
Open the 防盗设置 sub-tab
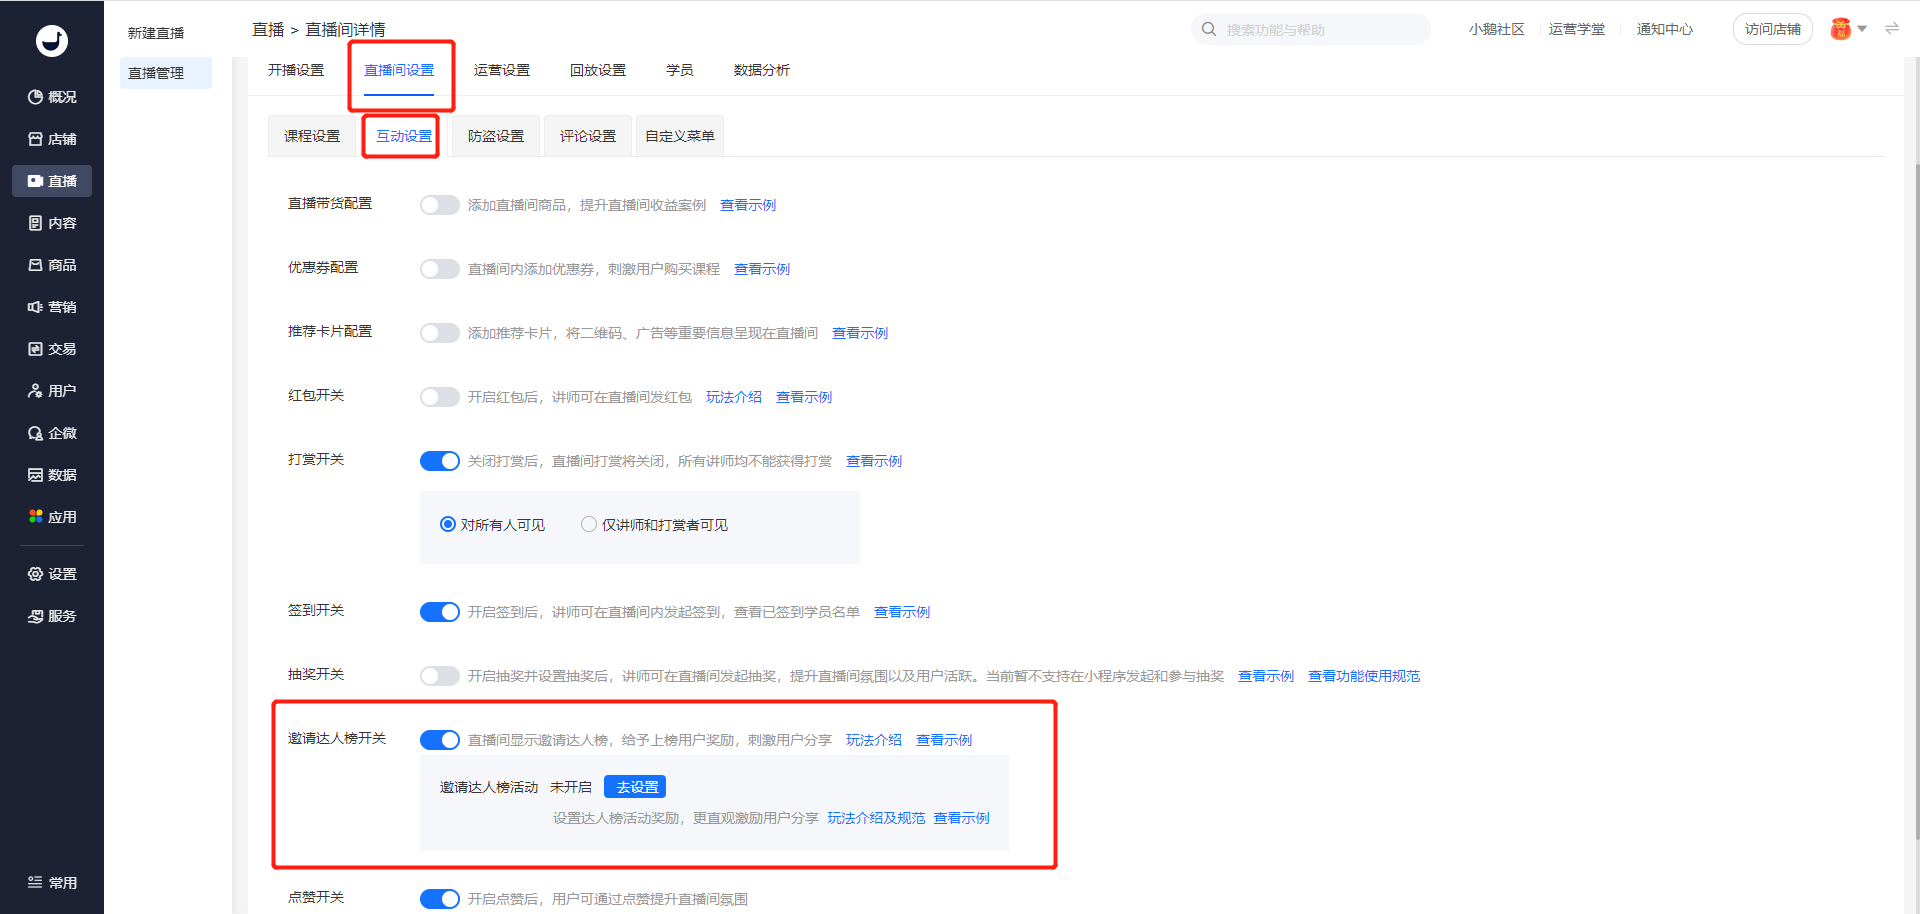496,136
